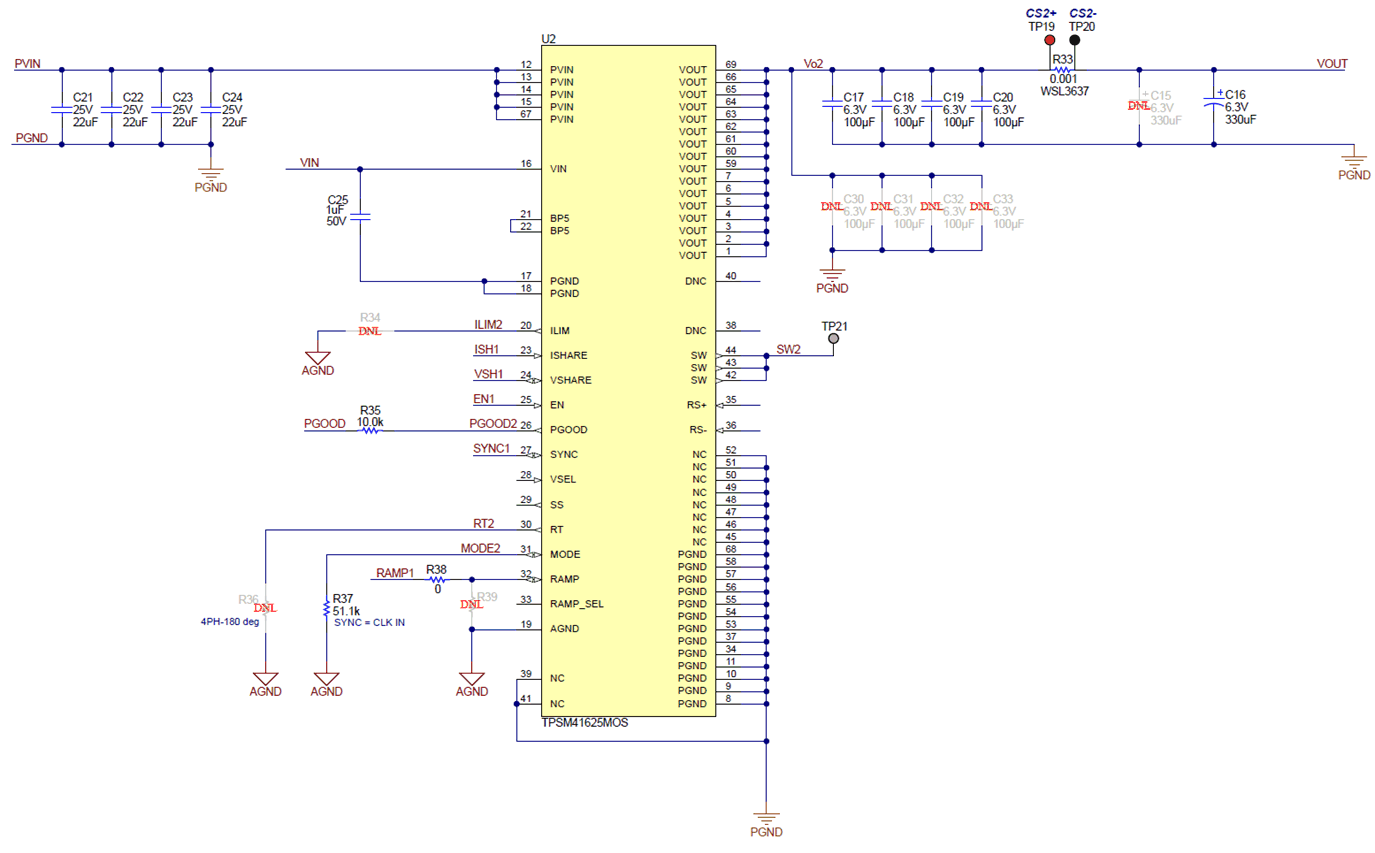The height and width of the screenshot is (853, 1375).
Task: Click the PGOOD net label left of R35
Action: [x=324, y=424]
